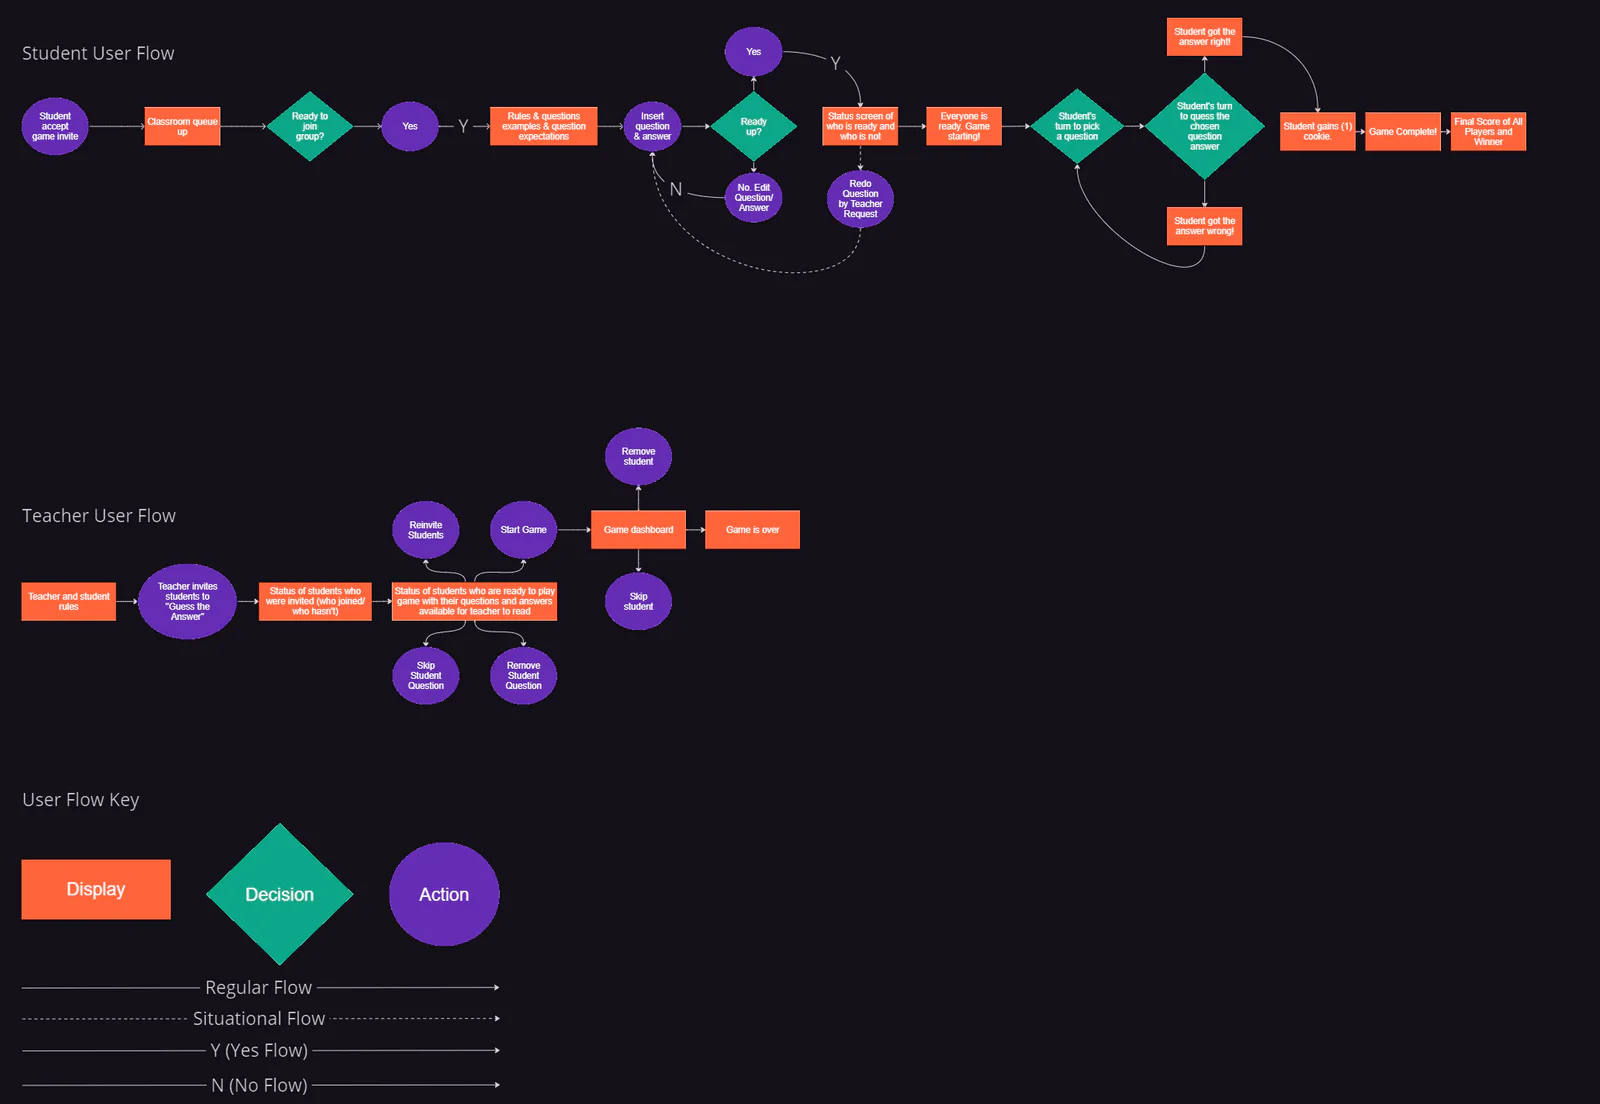Click the 'Student User Flow' heading

point(98,53)
